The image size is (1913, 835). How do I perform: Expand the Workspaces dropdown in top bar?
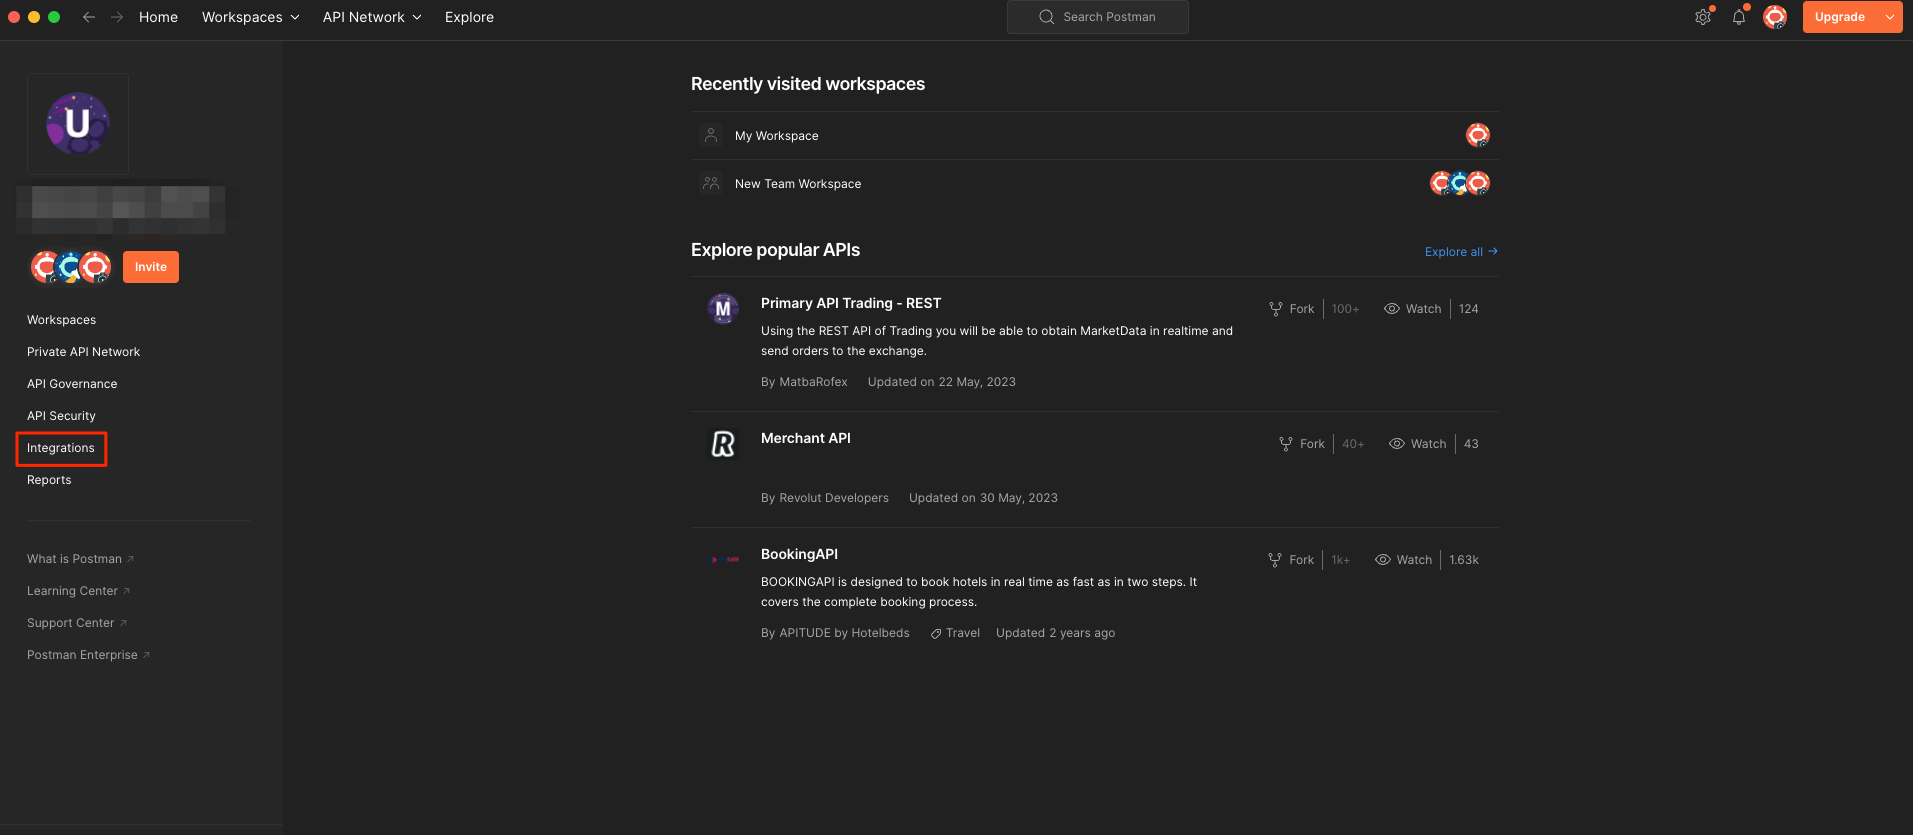point(250,17)
